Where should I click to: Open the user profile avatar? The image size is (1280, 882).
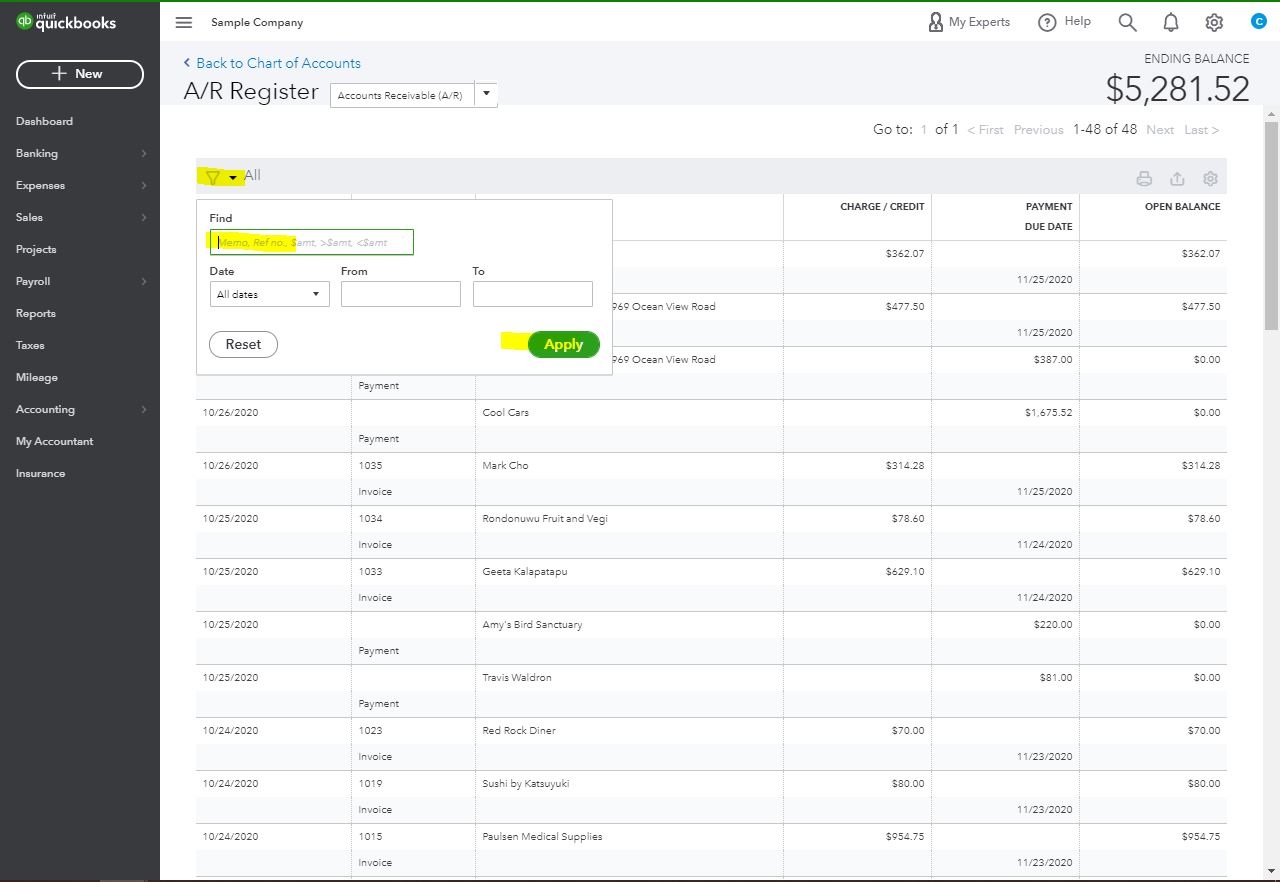(1259, 21)
